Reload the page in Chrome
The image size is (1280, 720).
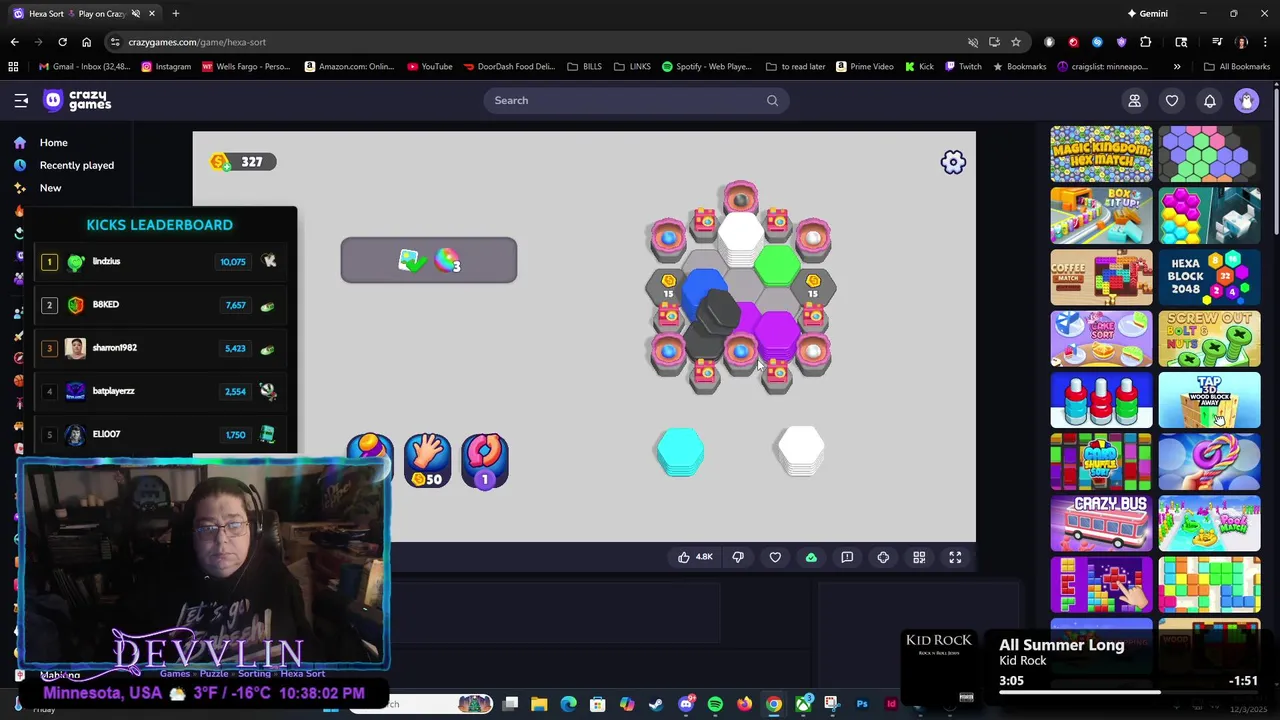click(62, 42)
